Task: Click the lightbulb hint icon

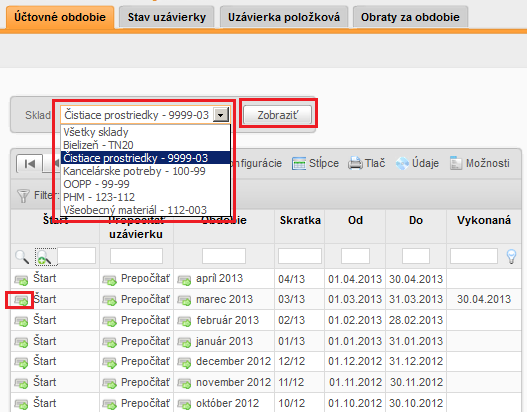Action: click(511, 256)
